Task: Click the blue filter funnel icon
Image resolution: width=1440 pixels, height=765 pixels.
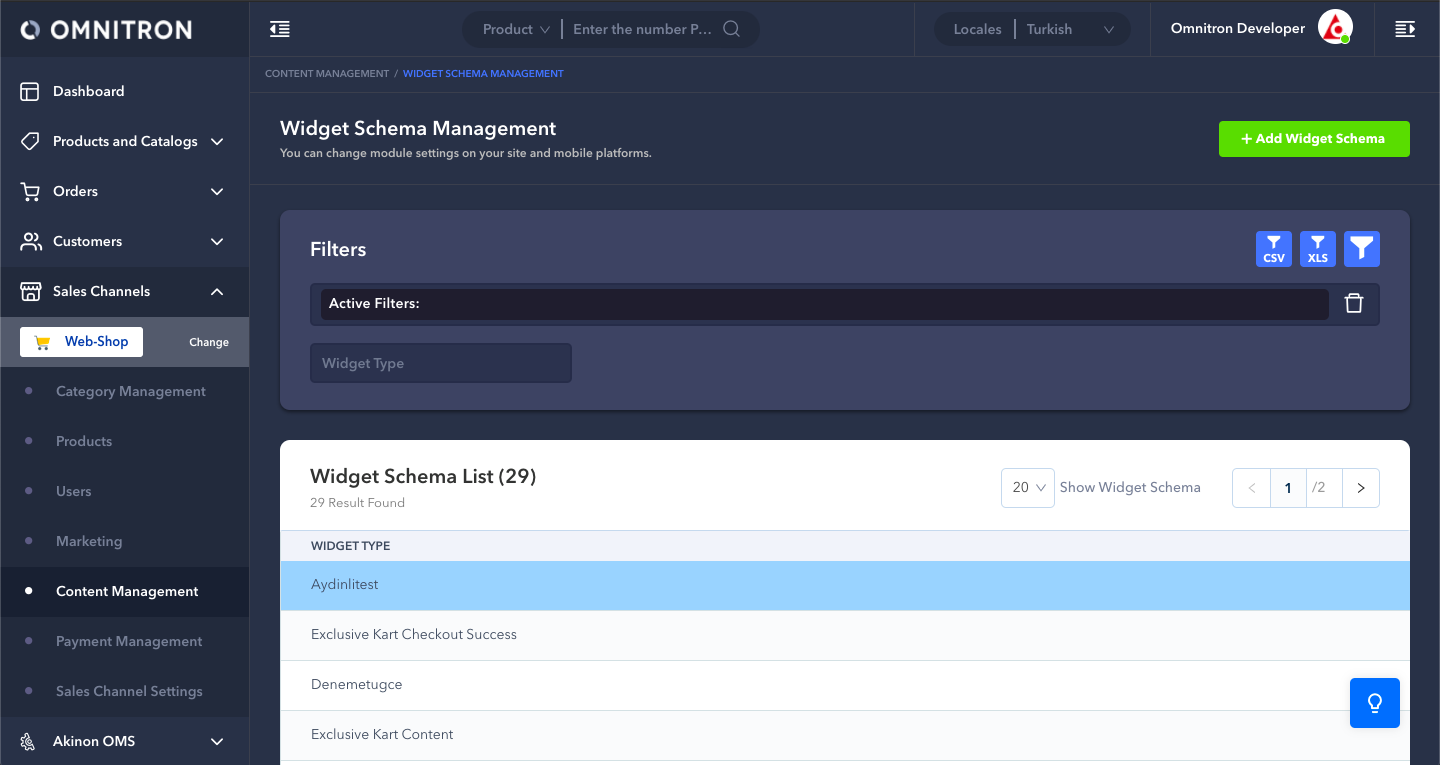Action: tap(1361, 249)
